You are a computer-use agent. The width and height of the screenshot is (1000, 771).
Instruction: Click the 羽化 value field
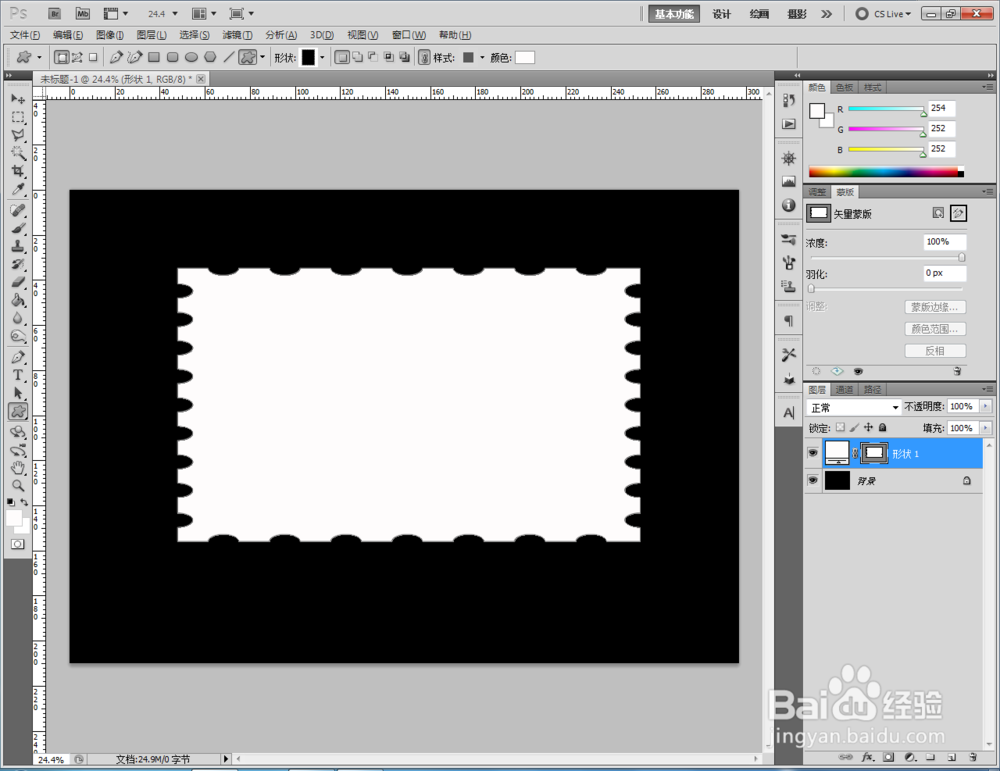coord(945,273)
